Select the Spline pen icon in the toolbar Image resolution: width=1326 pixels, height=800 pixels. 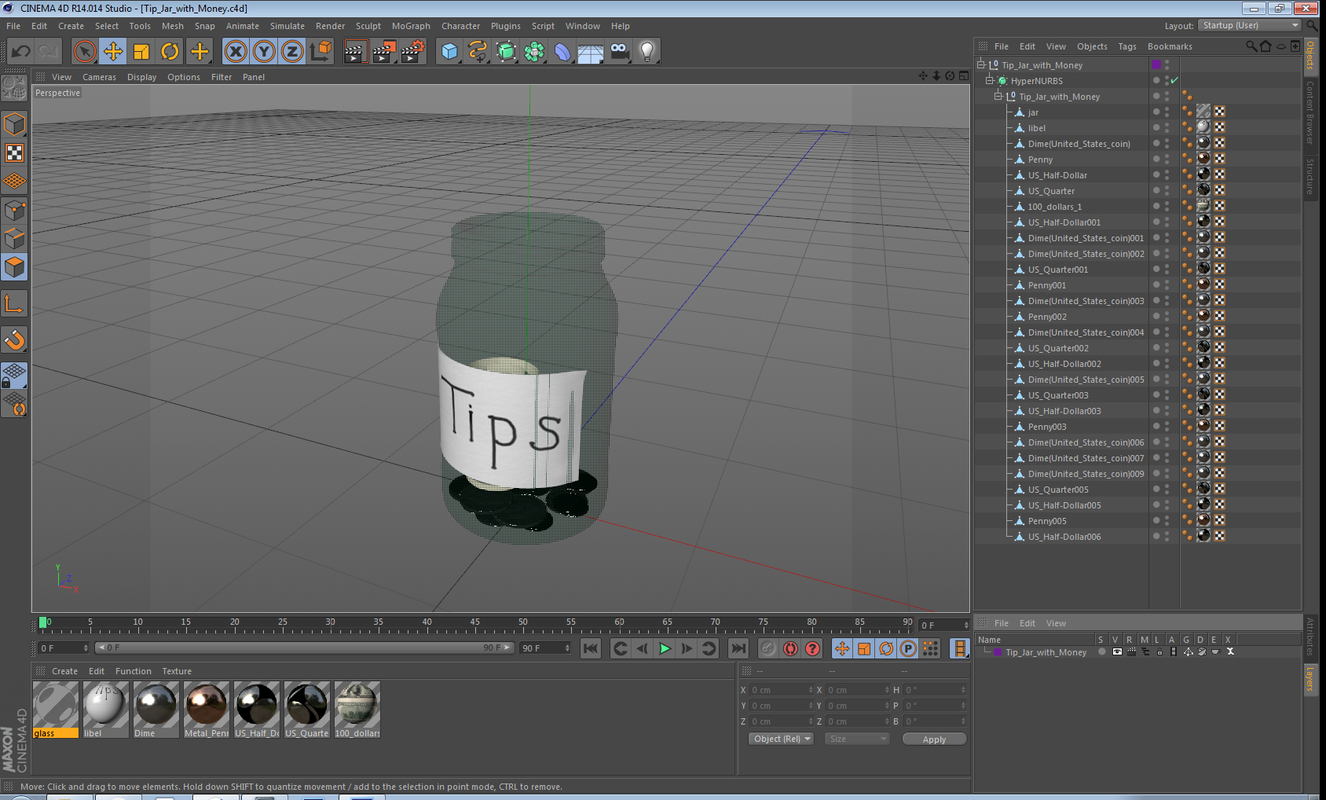click(476, 51)
